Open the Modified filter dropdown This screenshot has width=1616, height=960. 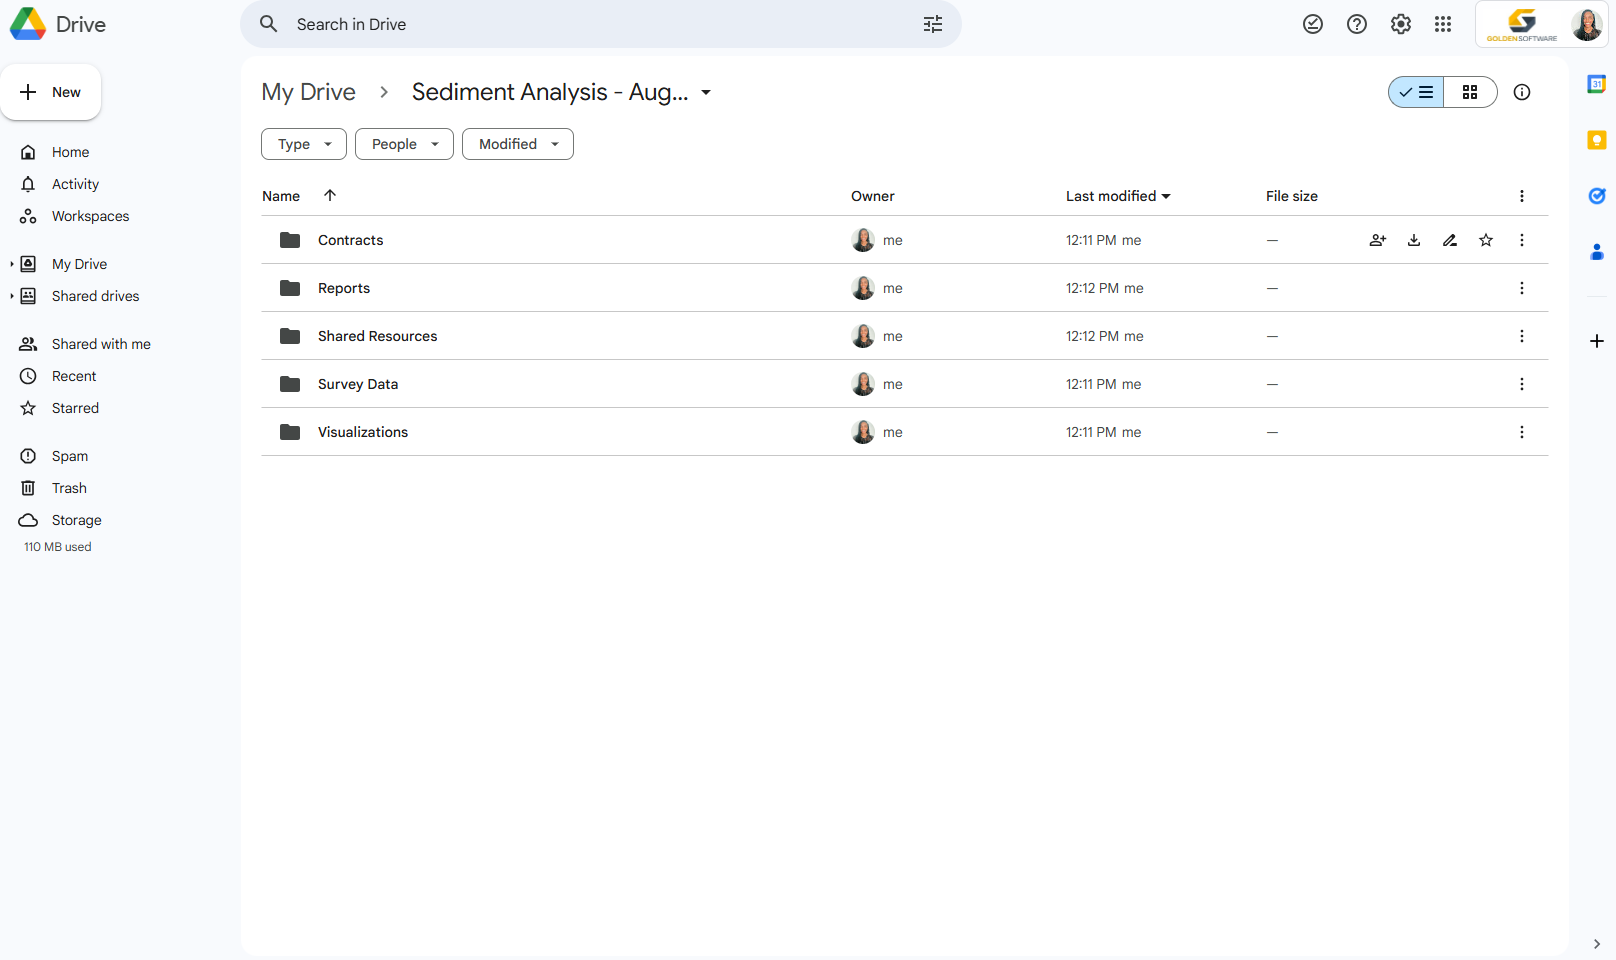[x=517, y=144]
